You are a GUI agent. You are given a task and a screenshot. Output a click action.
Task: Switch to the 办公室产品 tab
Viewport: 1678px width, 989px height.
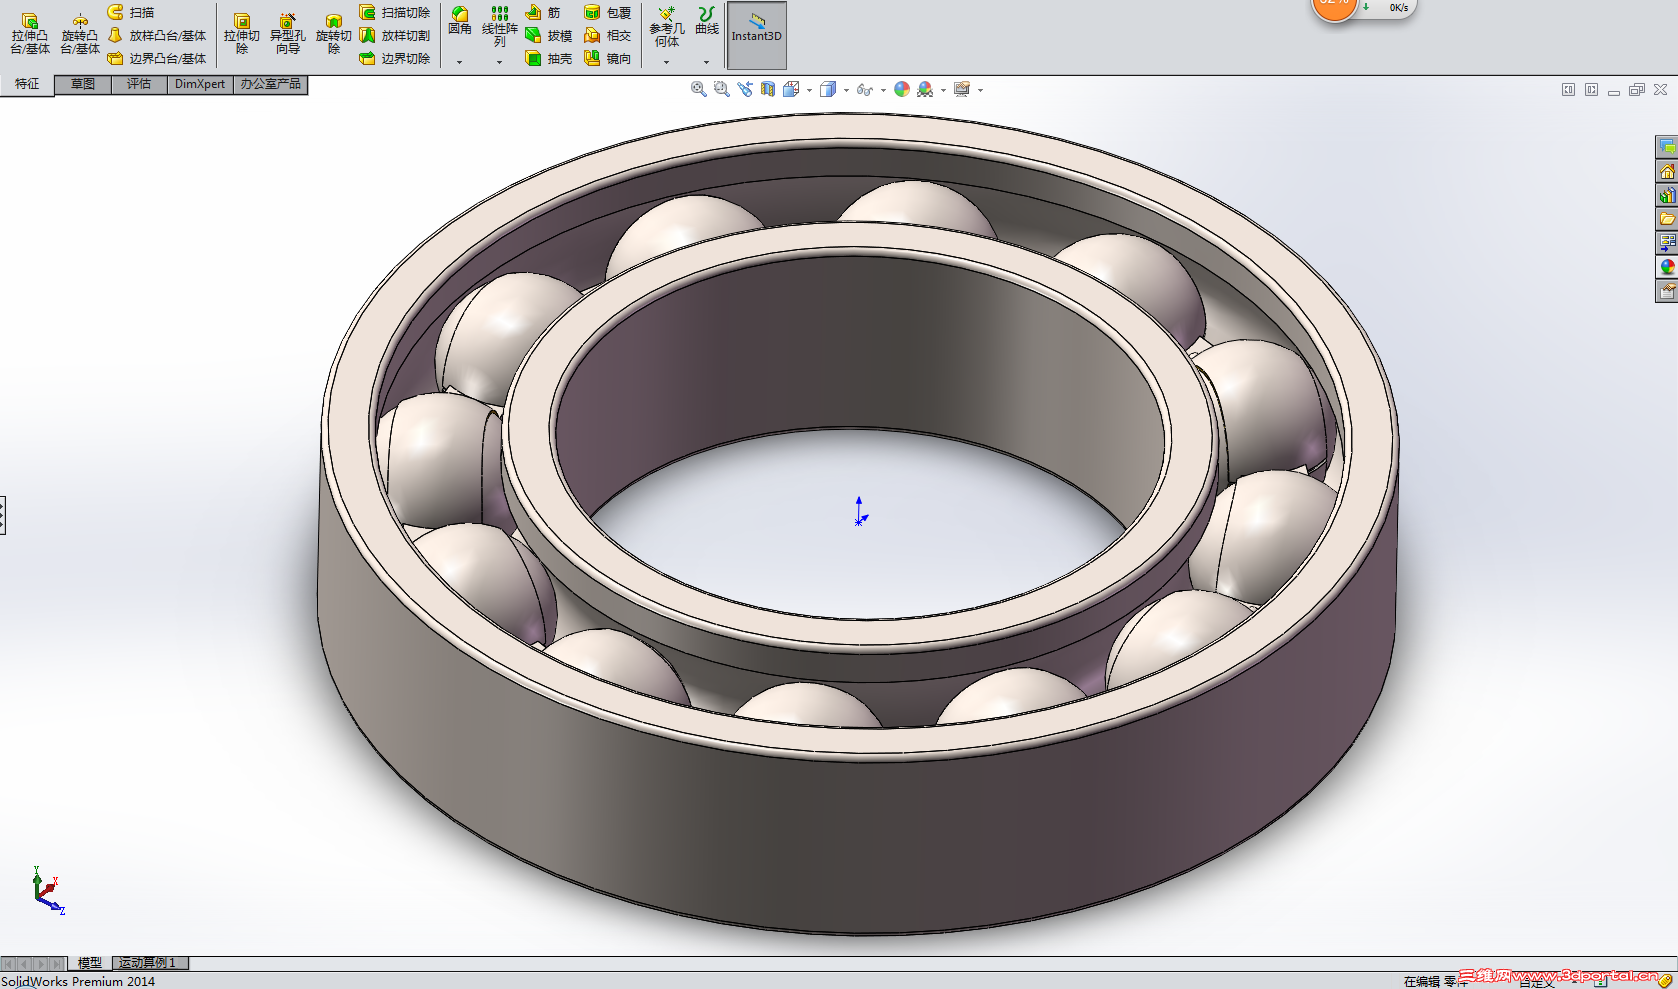tap(271, 85)
